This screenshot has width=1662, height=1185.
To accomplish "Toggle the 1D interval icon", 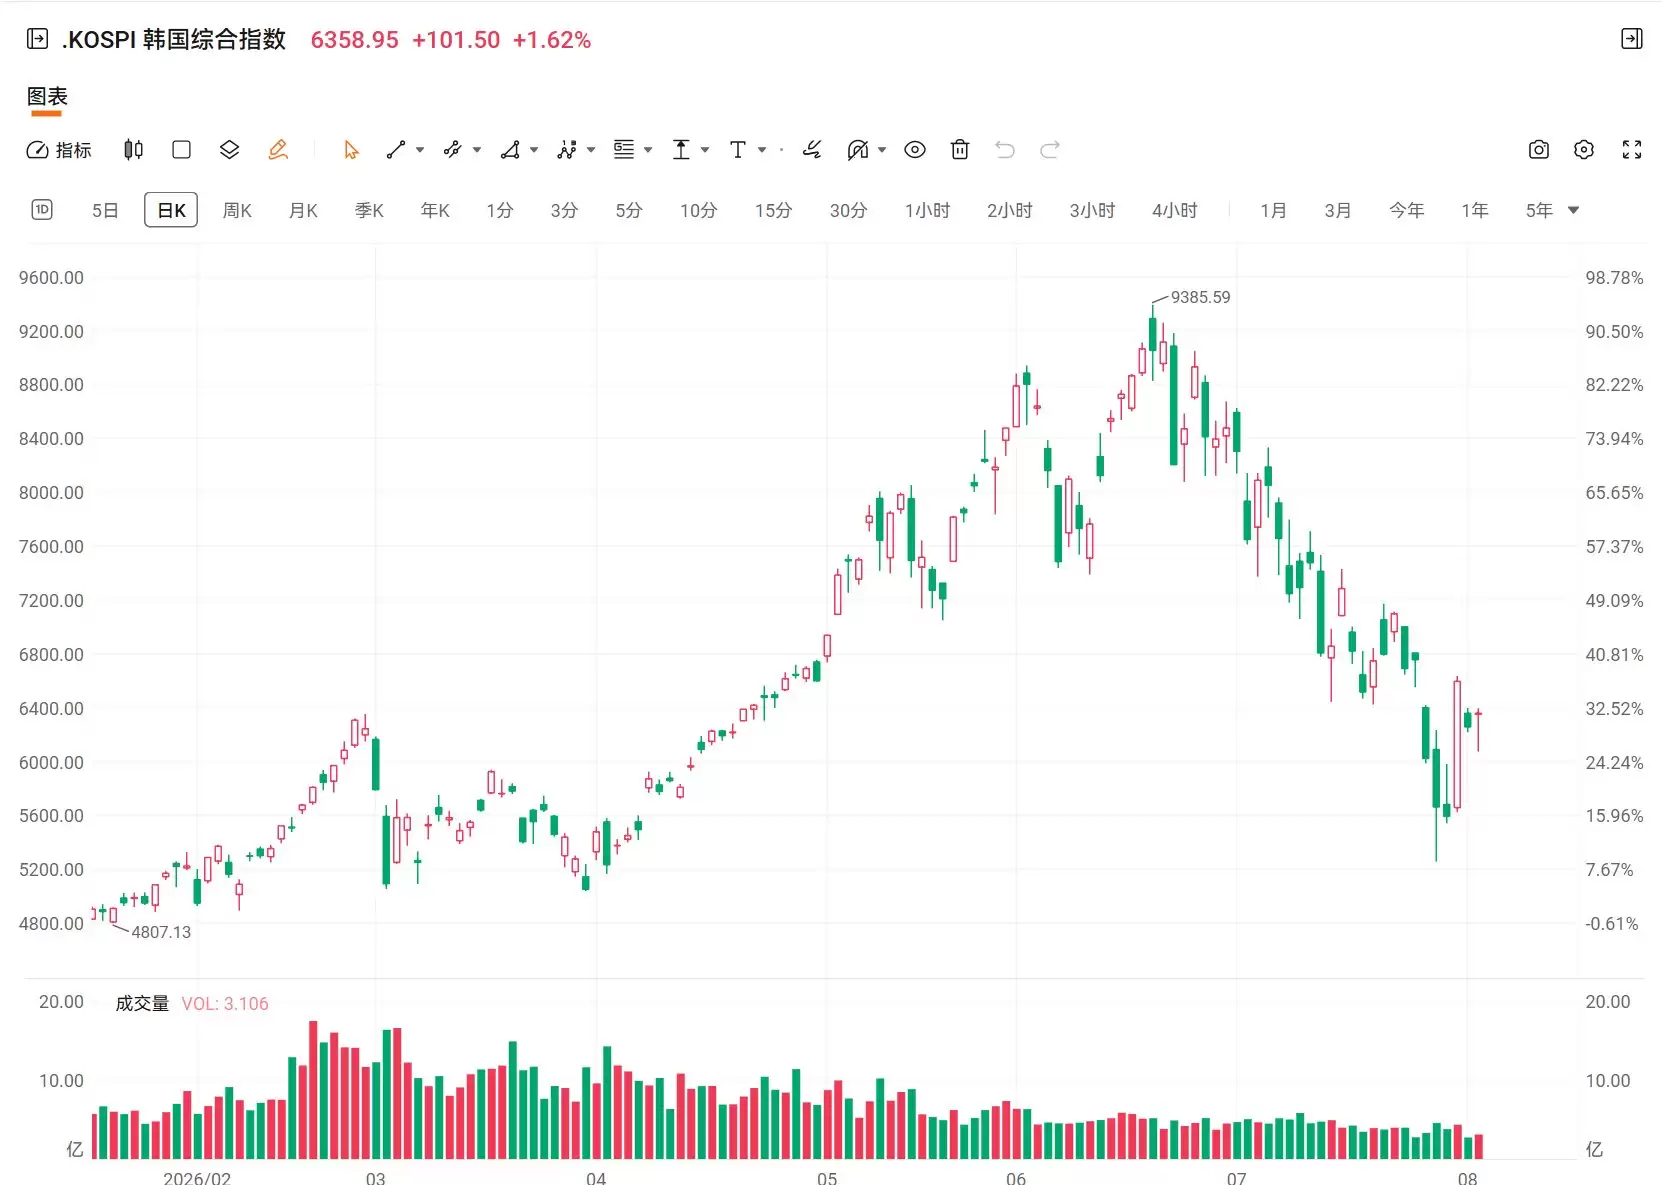I will tap(42, 210).
